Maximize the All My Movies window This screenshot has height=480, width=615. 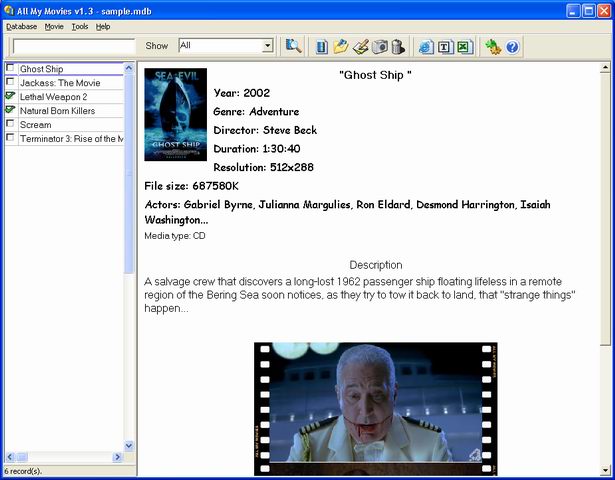pyautogui.click(x=588, y=11)
